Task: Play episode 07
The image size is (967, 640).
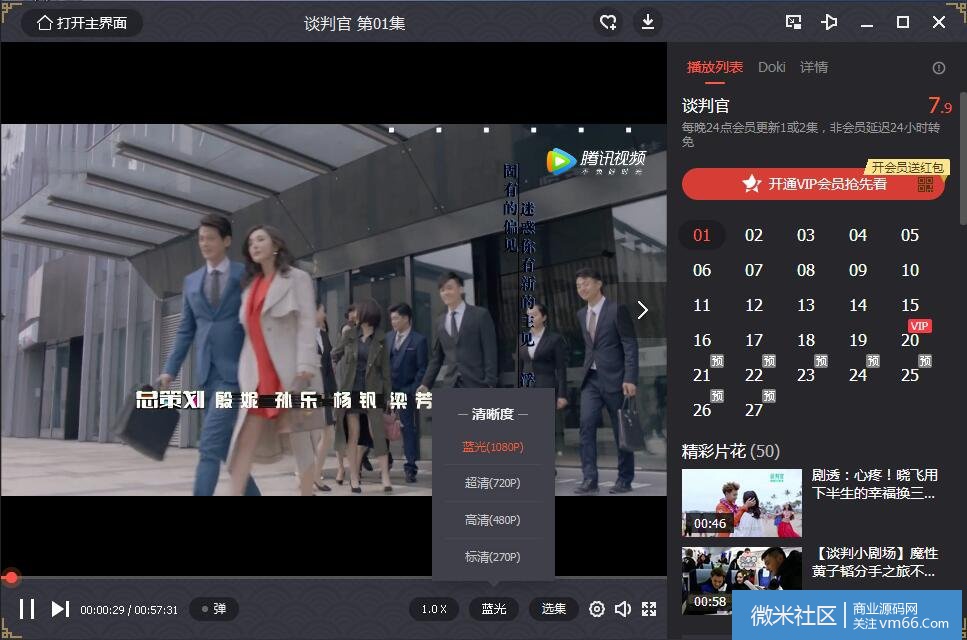Action: coord(754,271)
